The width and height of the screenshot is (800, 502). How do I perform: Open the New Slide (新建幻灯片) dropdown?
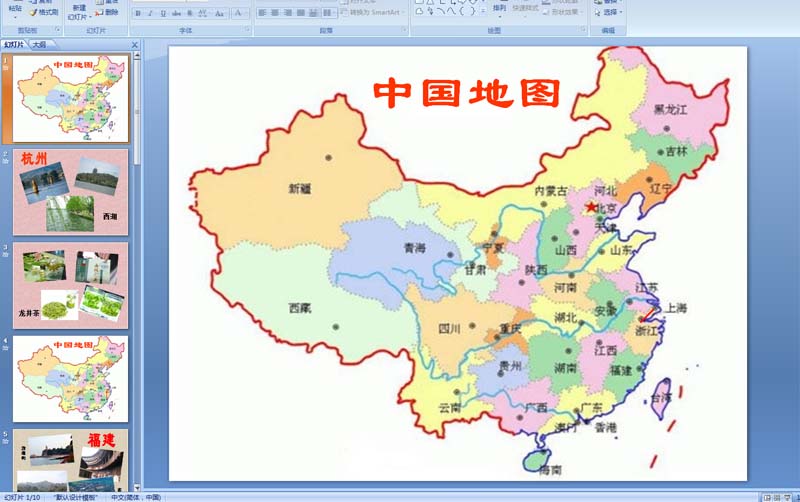point(78,13)
